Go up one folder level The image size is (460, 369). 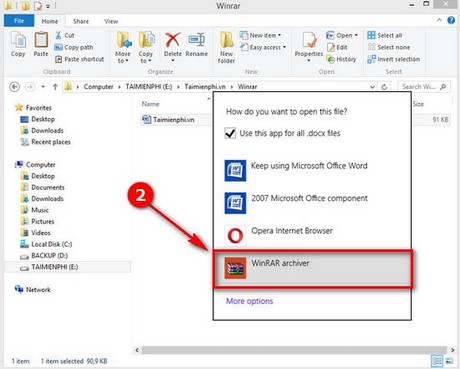pos(55,87)
